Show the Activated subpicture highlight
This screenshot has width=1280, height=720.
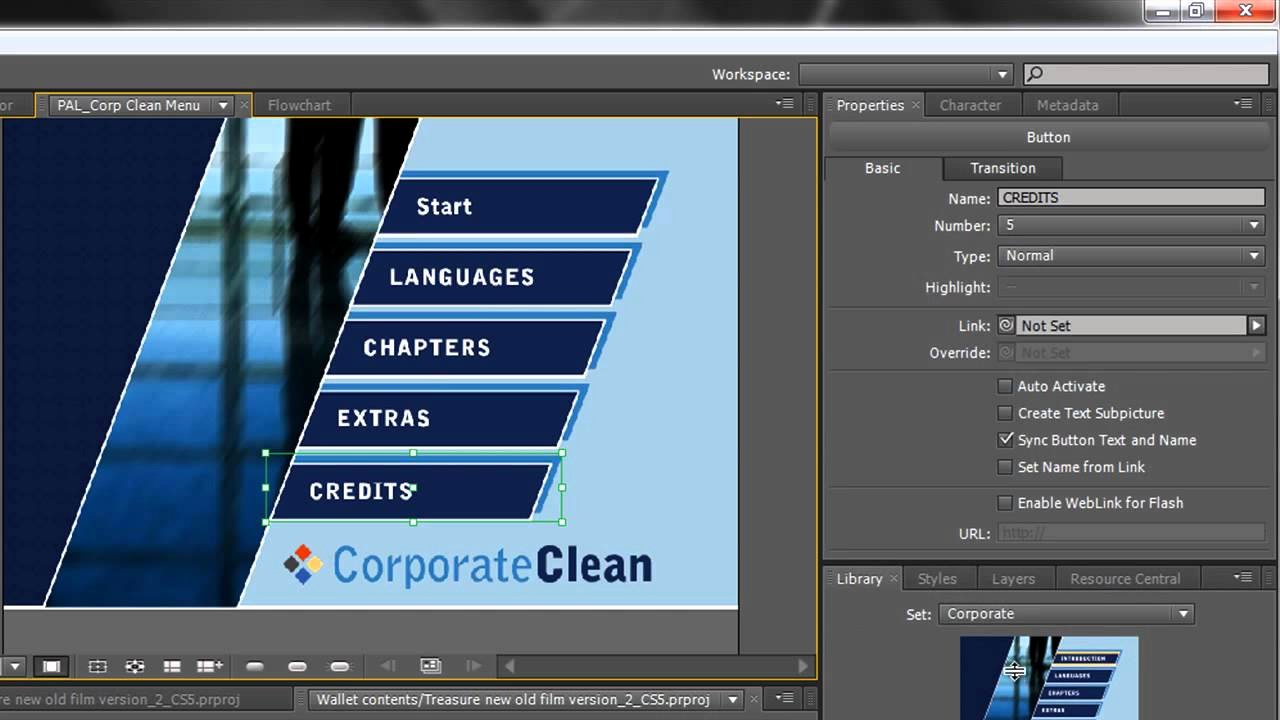point(339,666)
